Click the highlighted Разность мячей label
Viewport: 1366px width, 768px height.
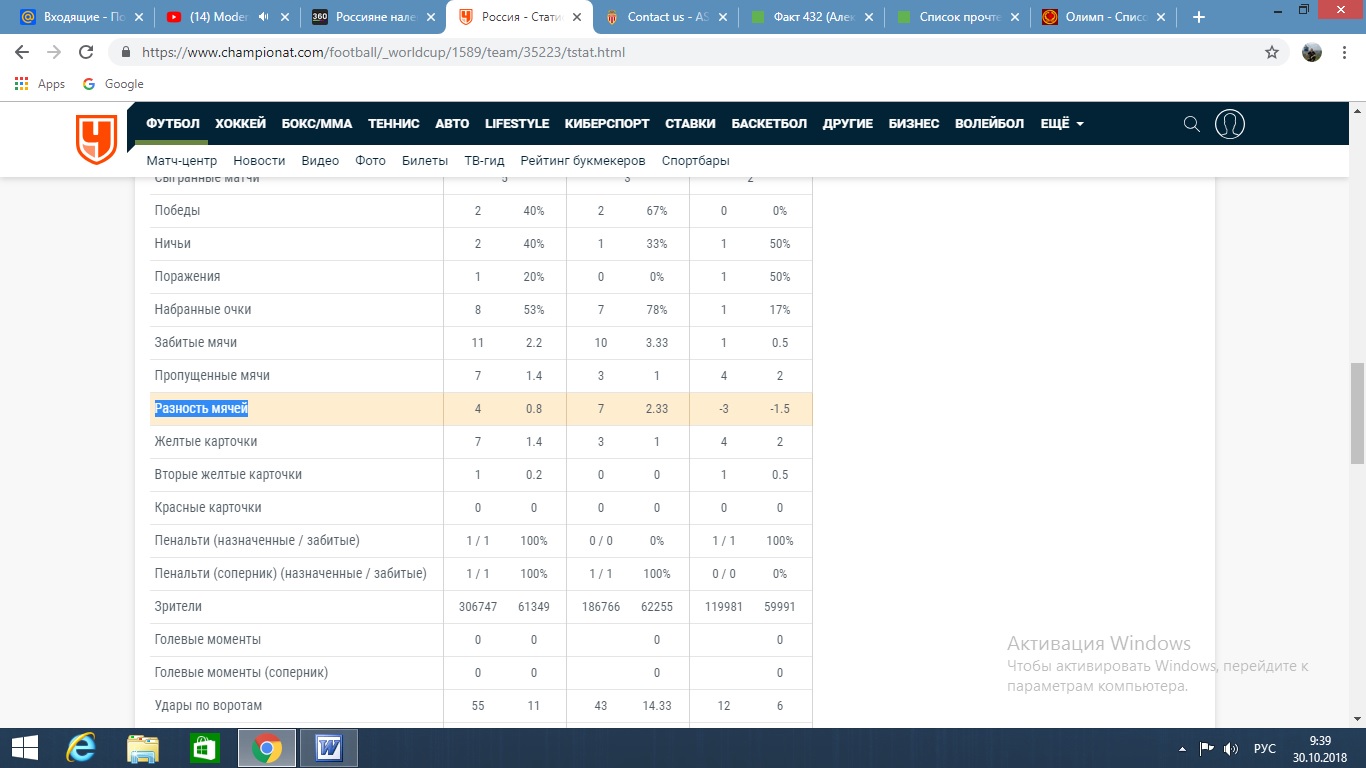coord(201,409)
